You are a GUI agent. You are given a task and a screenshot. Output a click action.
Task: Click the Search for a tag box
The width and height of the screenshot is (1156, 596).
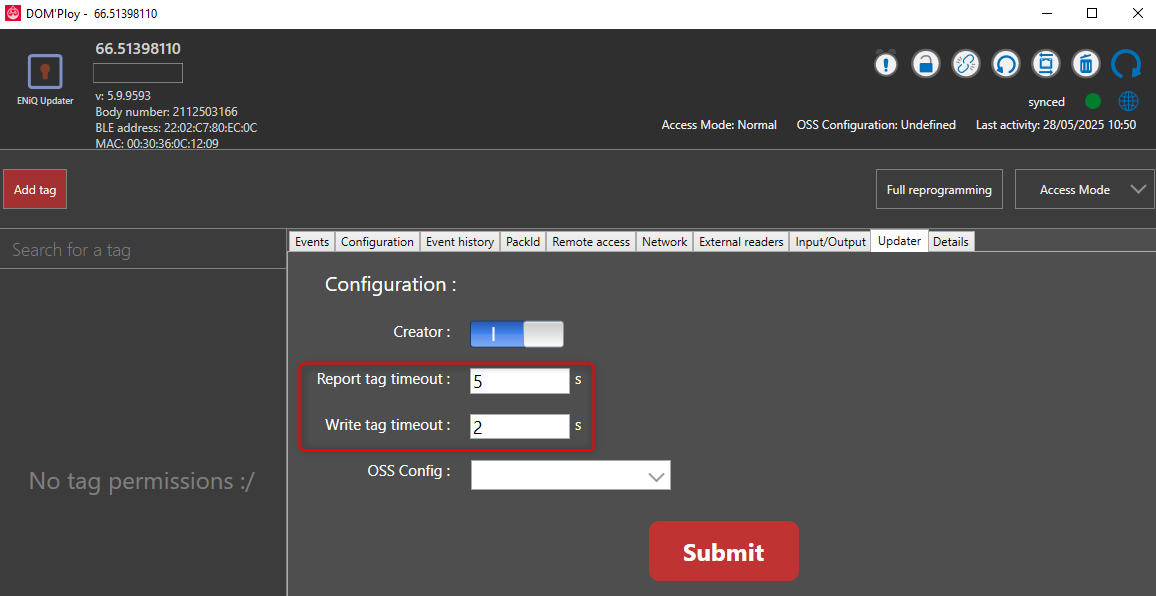click(143, 250)
